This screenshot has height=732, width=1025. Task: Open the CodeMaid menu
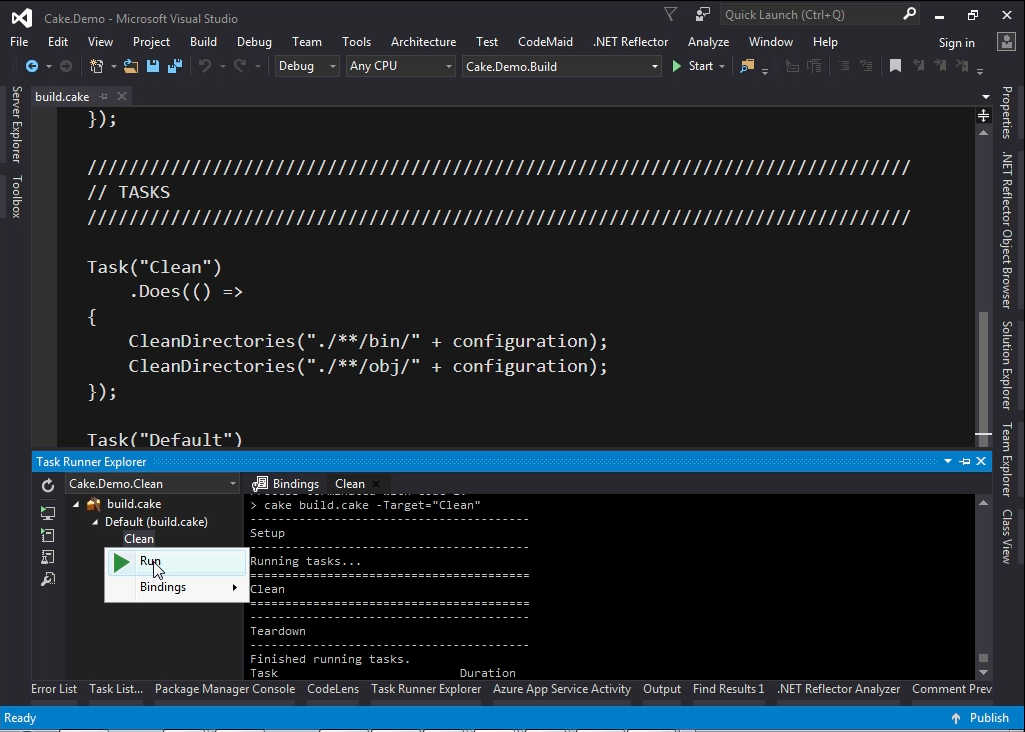click(545, 42)
